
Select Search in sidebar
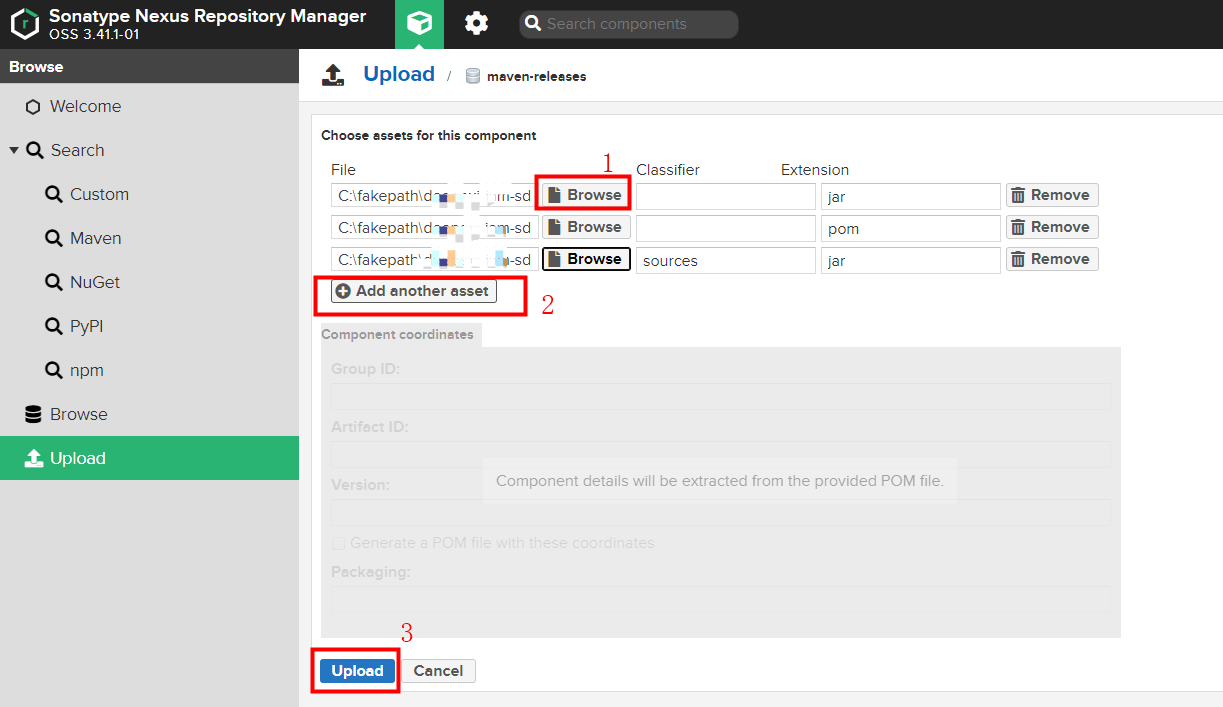point(77,150)
